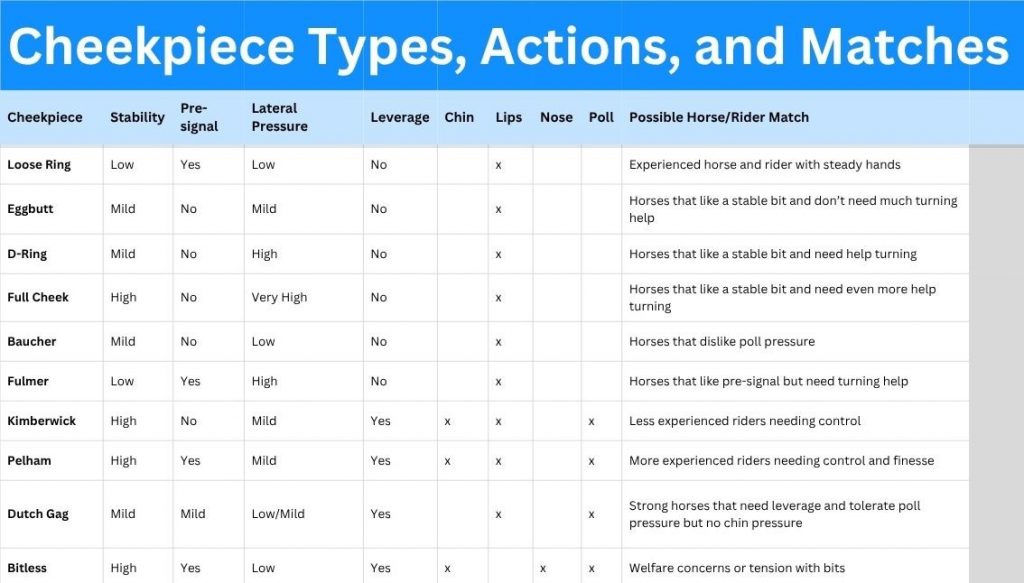Select the Pelham row label
Screen dimensions: 1024x583
pyautogui.click(x=29, y=461)
